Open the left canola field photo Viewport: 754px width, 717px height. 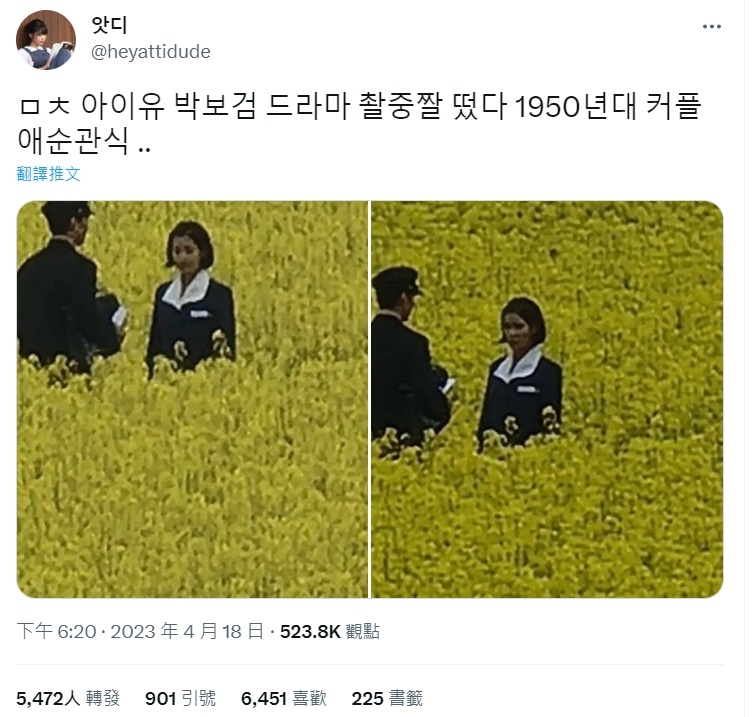(x=192, y=399)
